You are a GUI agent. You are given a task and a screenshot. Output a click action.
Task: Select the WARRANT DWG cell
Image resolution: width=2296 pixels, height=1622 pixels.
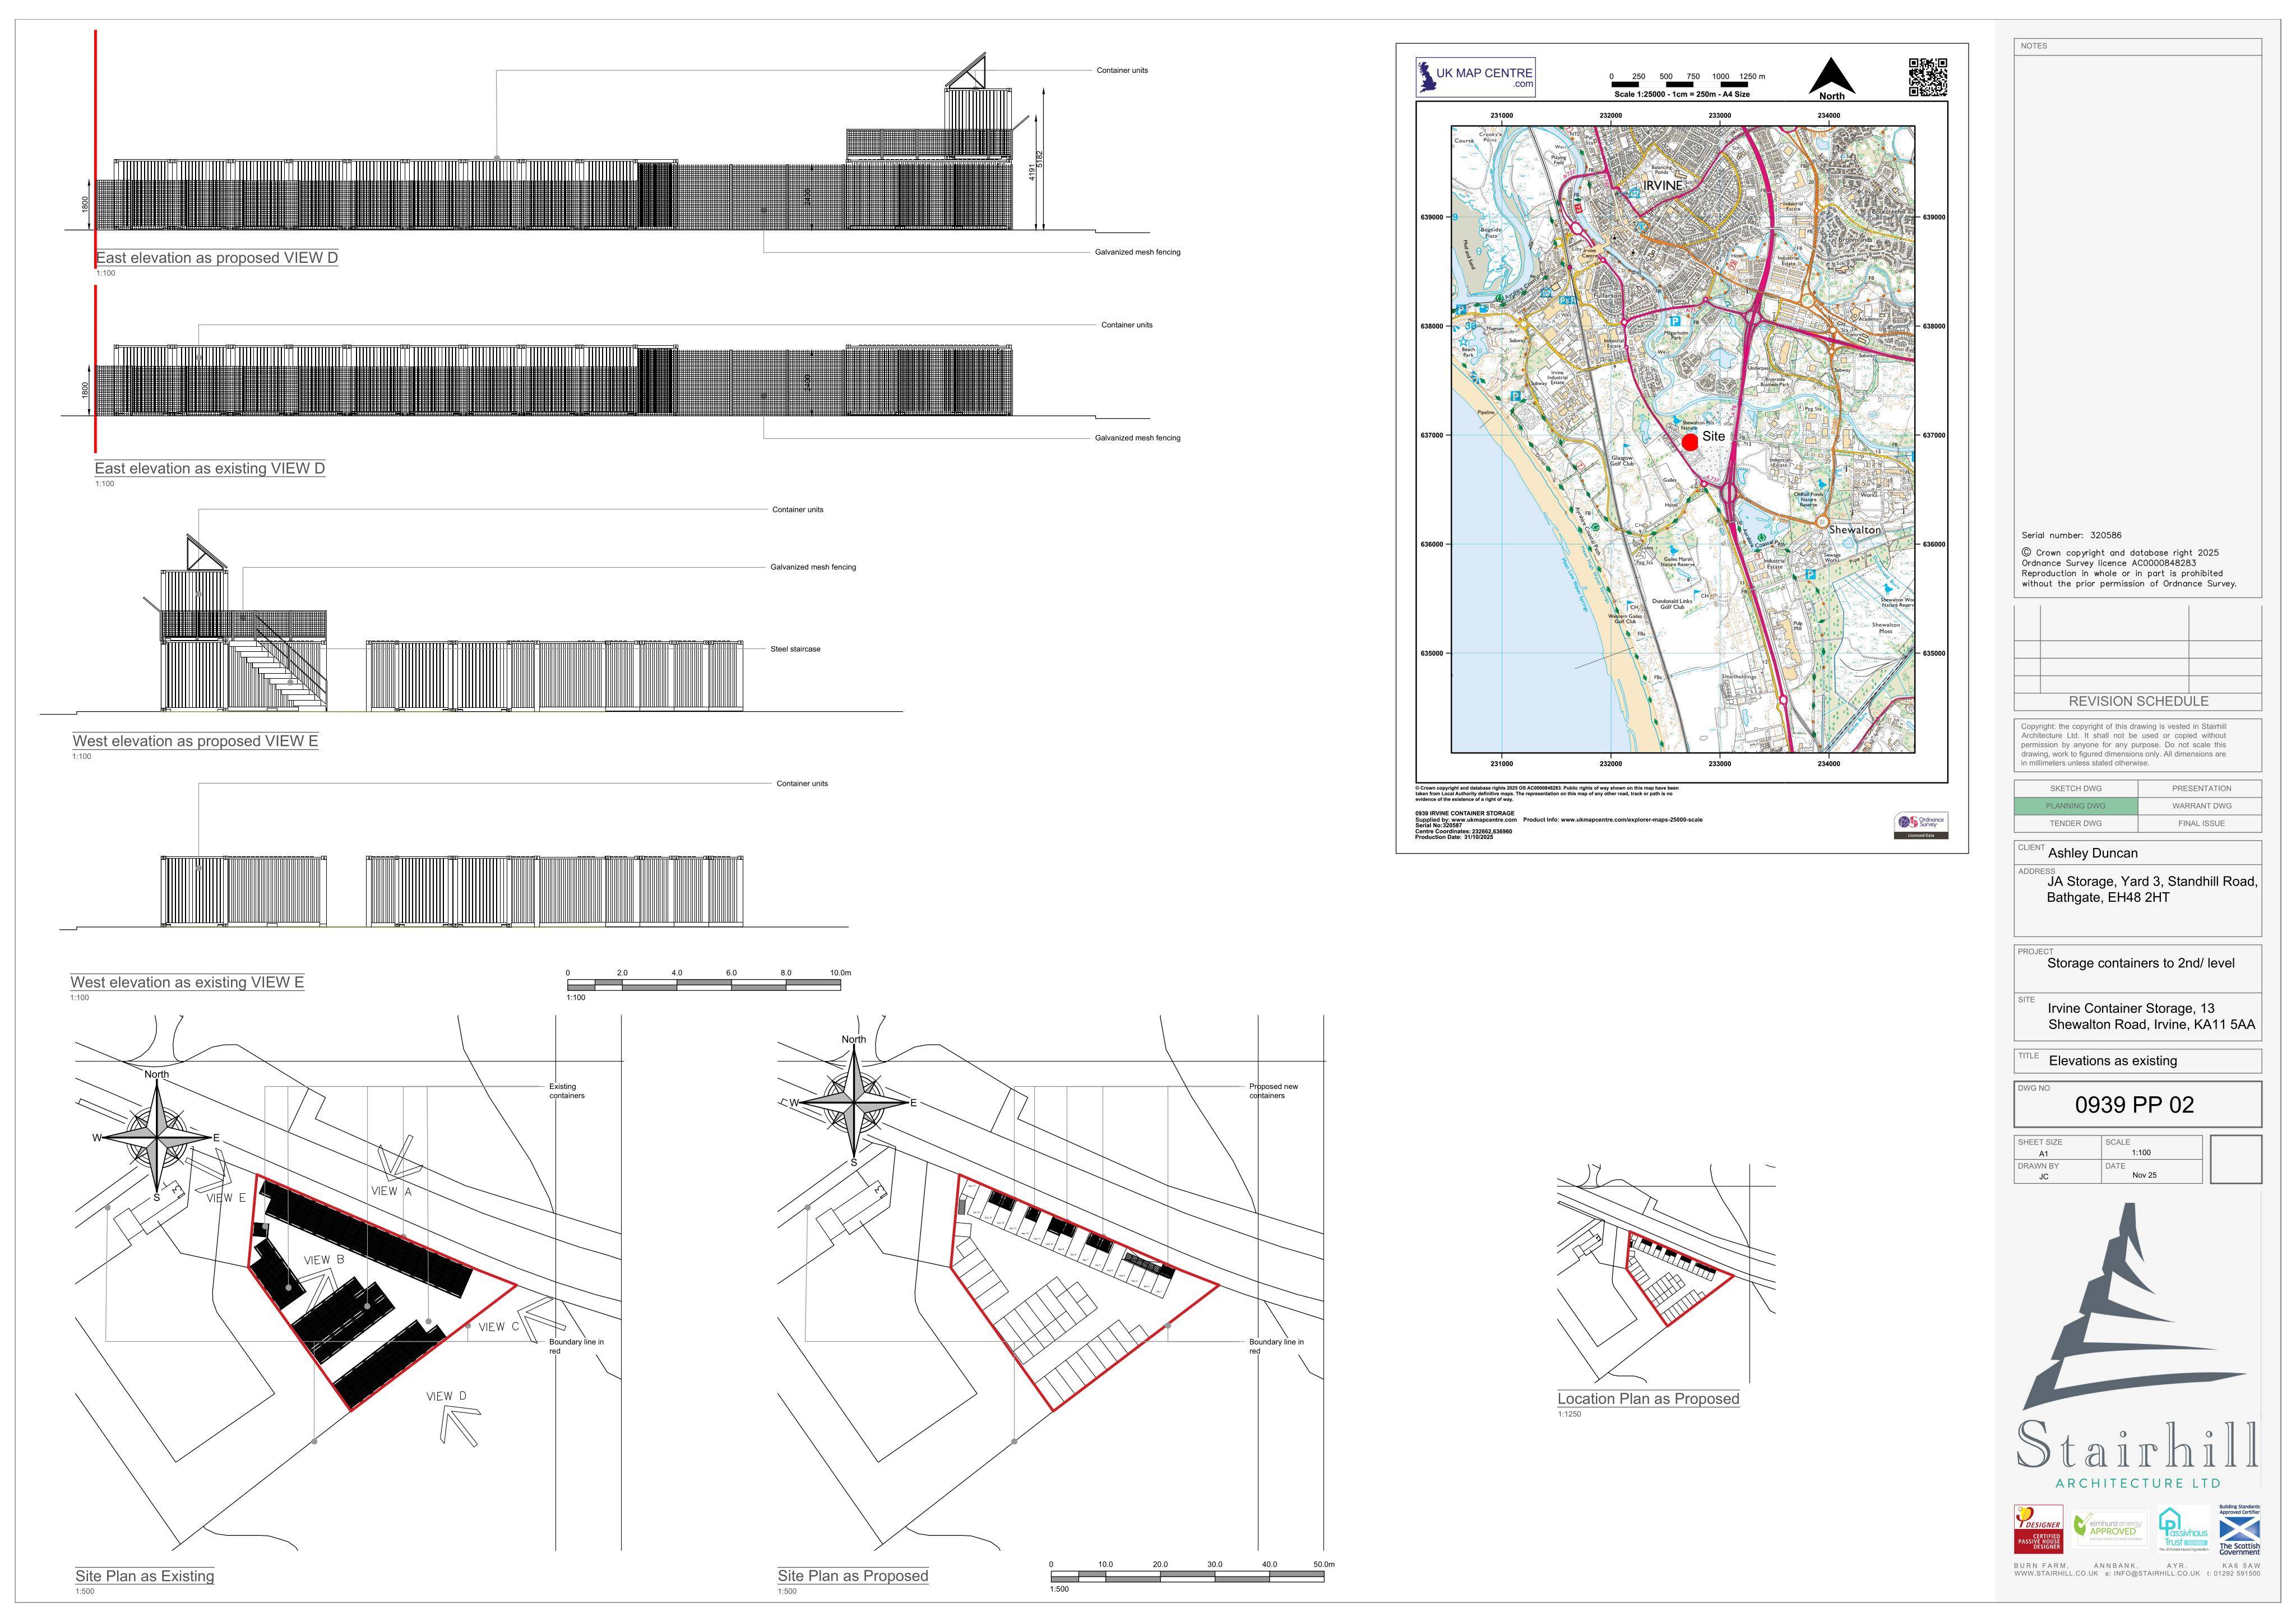coord(2200,806)
